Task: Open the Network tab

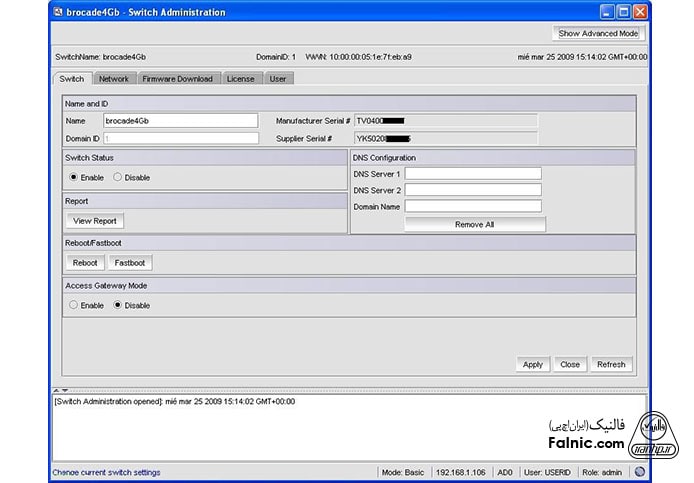Action: coord(113,78)
